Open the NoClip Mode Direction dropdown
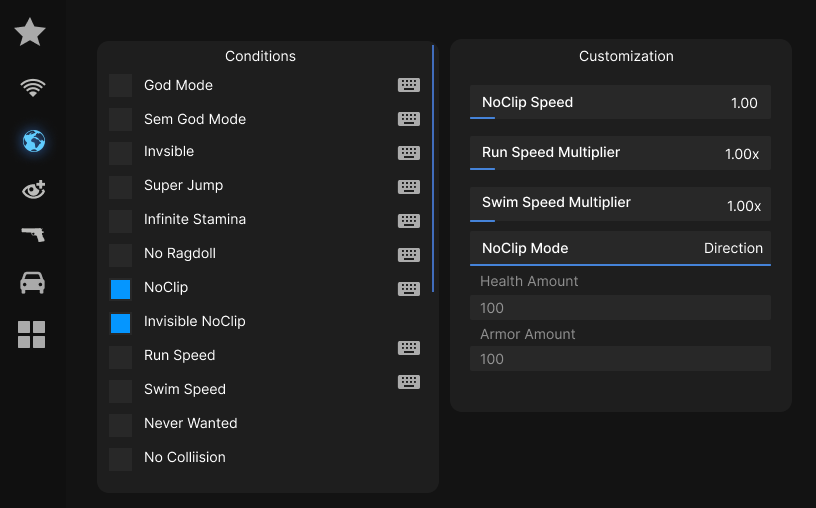Screen dimensions: 816x508 pos(620,248)
